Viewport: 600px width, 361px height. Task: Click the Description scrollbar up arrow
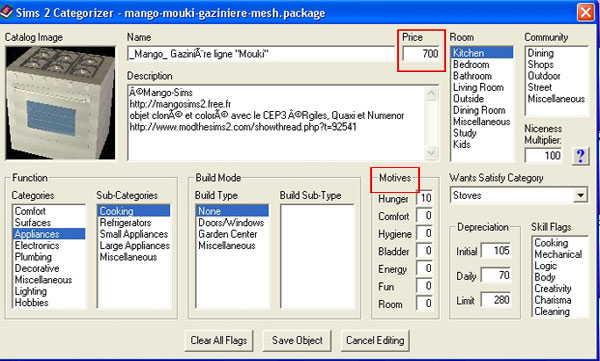pyautogui.click(x=432, y=94)
